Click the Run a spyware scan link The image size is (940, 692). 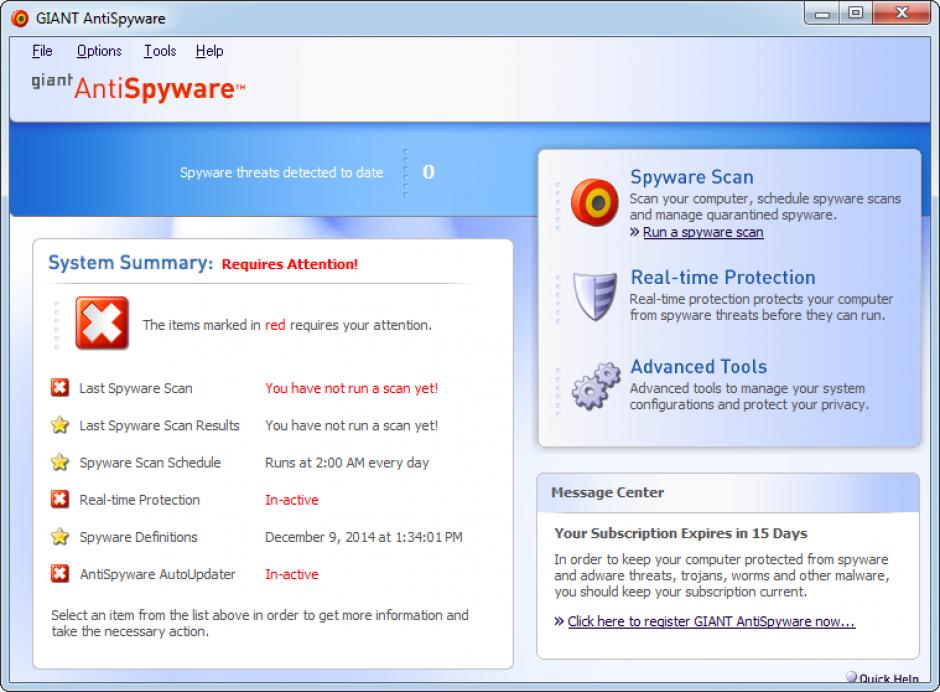[x=703, y=232]
